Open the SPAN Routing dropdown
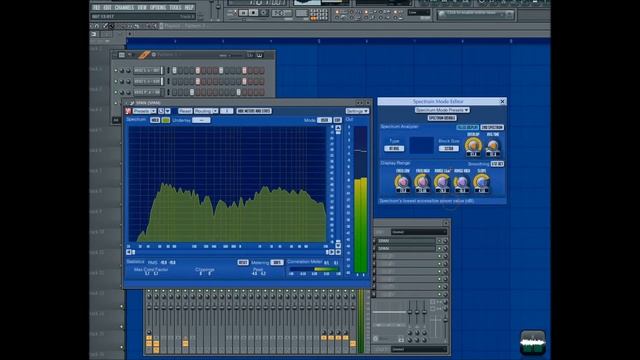 point(206,111)
